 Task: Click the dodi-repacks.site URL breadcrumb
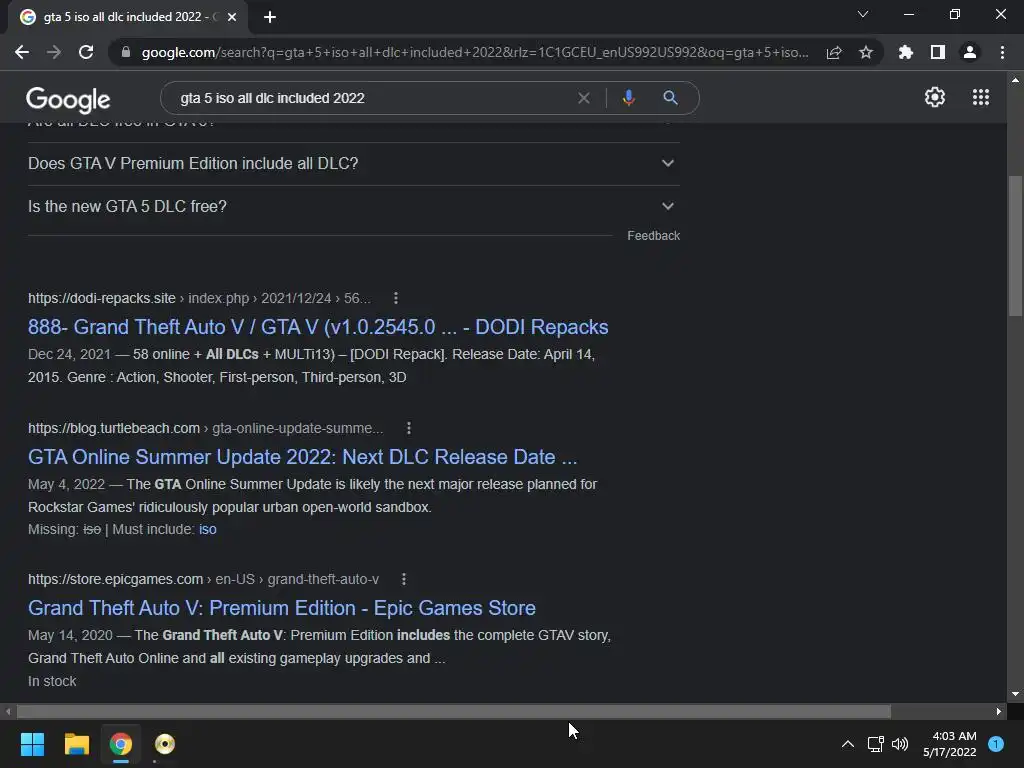click(199, 298)
